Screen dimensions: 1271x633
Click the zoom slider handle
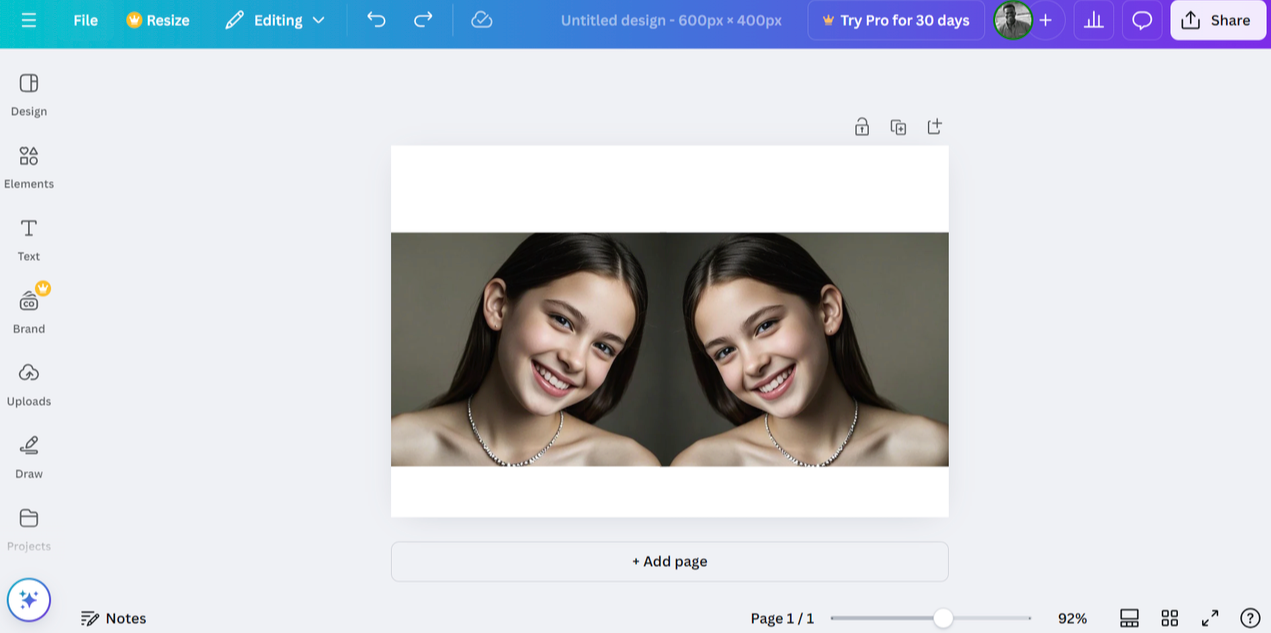point(943,618)
